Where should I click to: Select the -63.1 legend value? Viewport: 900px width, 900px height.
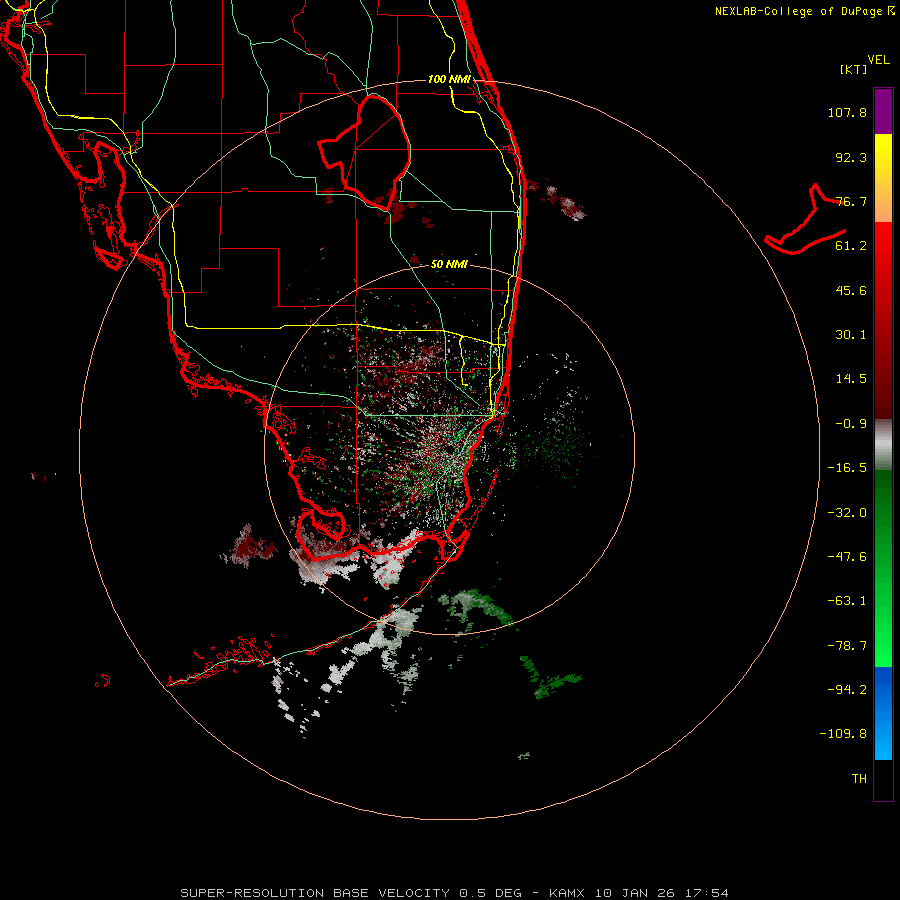(x=847, y=601)
